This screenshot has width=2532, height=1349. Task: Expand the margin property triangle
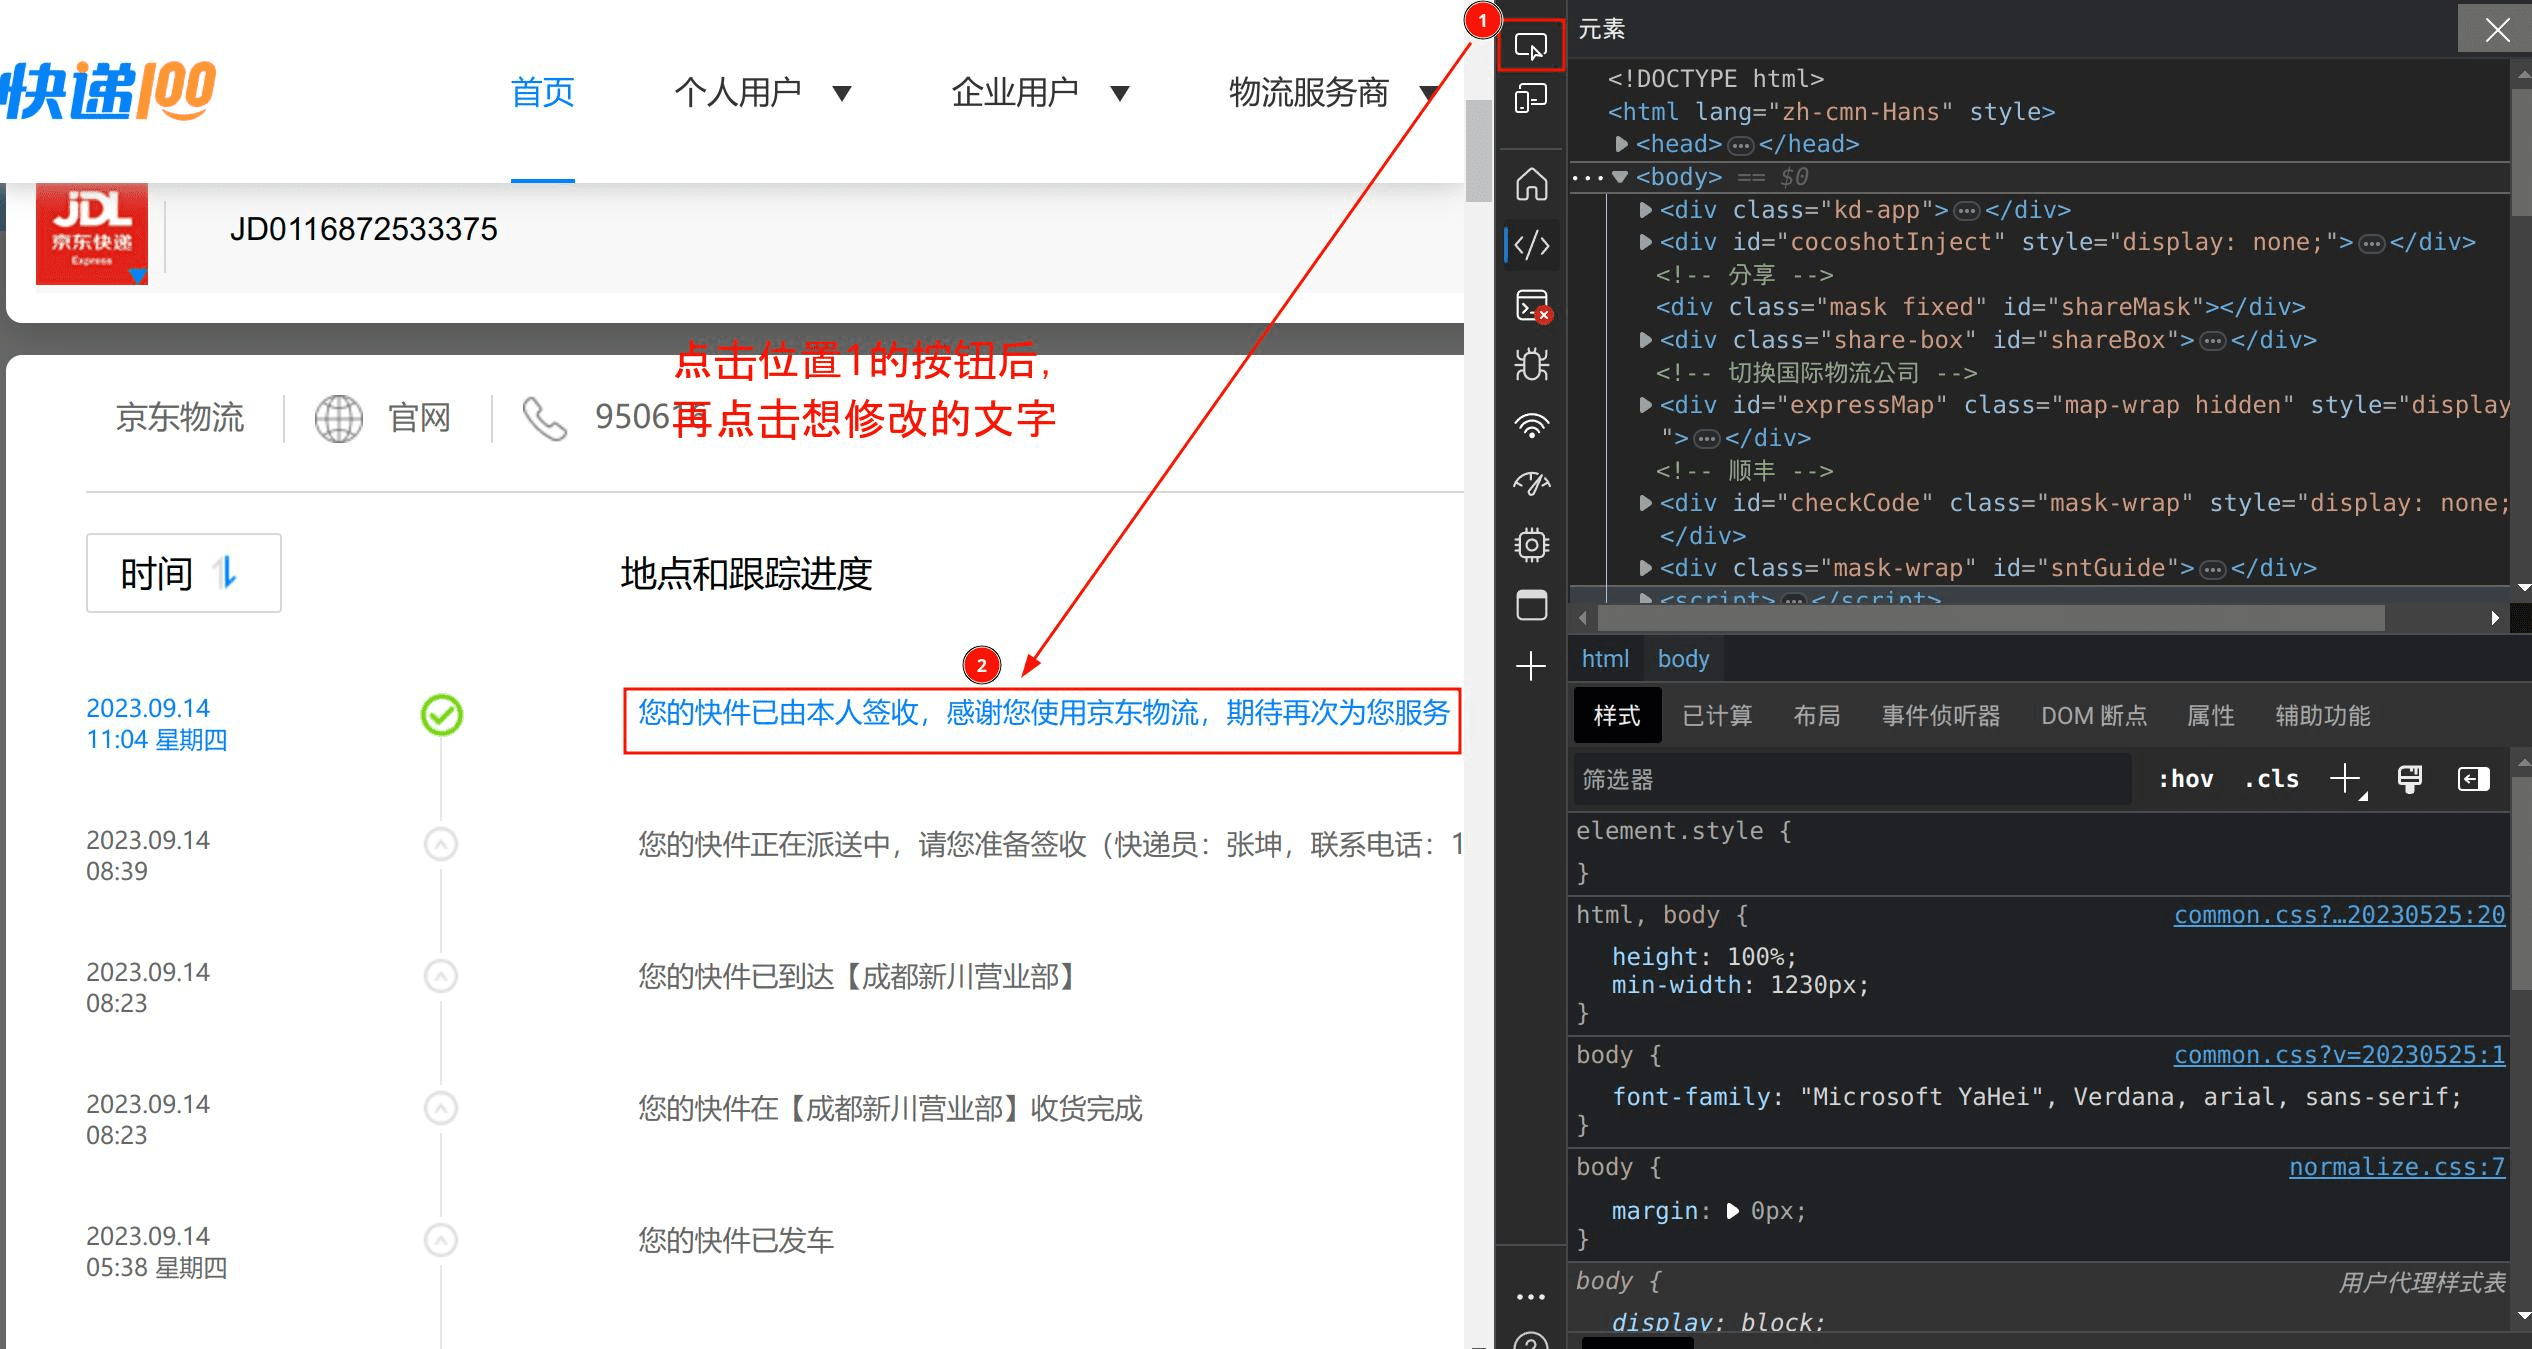[x=1733, y=1211]
